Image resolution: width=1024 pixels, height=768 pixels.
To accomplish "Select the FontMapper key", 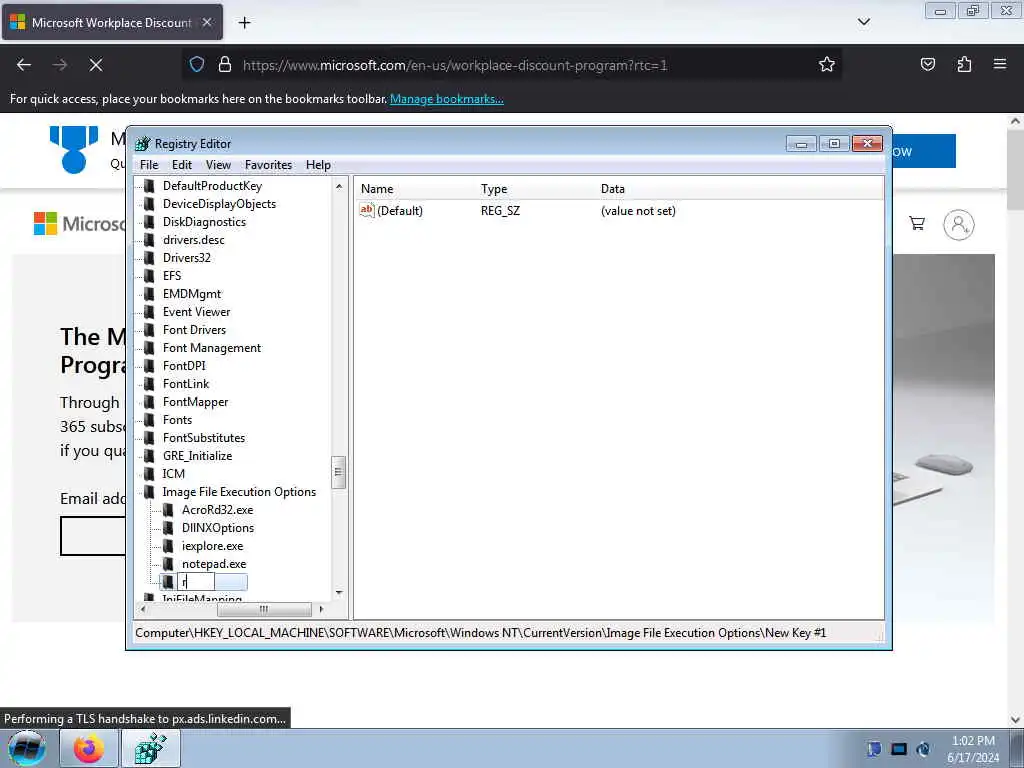I will [x=195, y=402].
